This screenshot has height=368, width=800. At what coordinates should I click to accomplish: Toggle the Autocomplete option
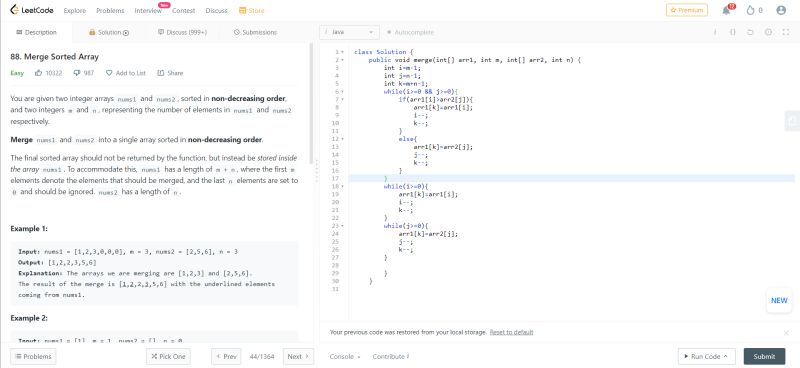tap(410, 32)
